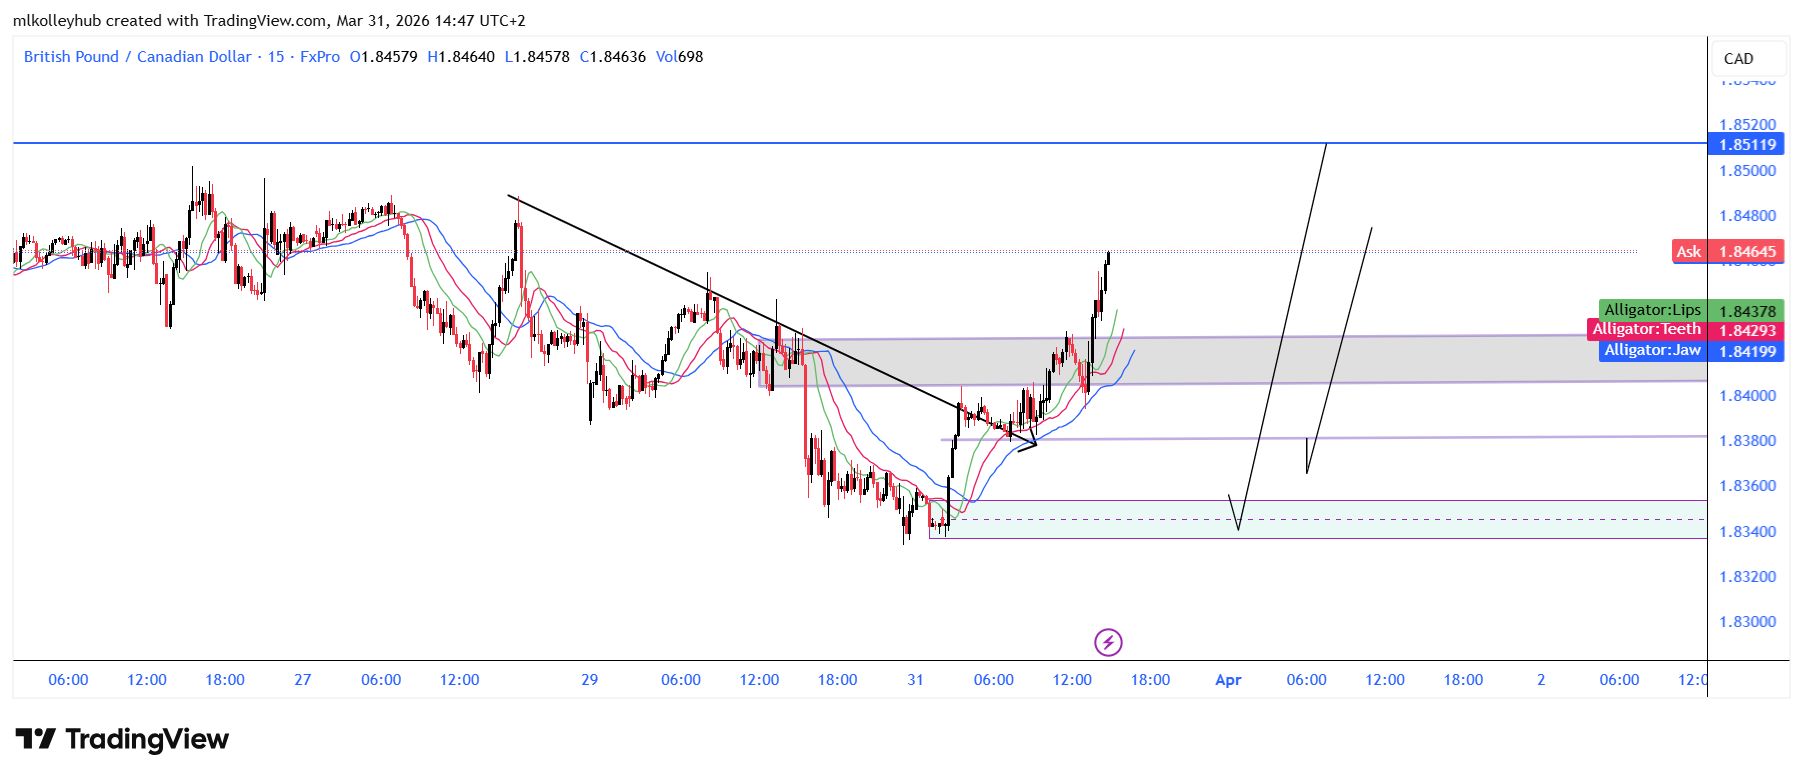The image size is (1803, 779).
Task: Click the small black arrow drawing near 1.83800
Action: tap(1027, 444)
